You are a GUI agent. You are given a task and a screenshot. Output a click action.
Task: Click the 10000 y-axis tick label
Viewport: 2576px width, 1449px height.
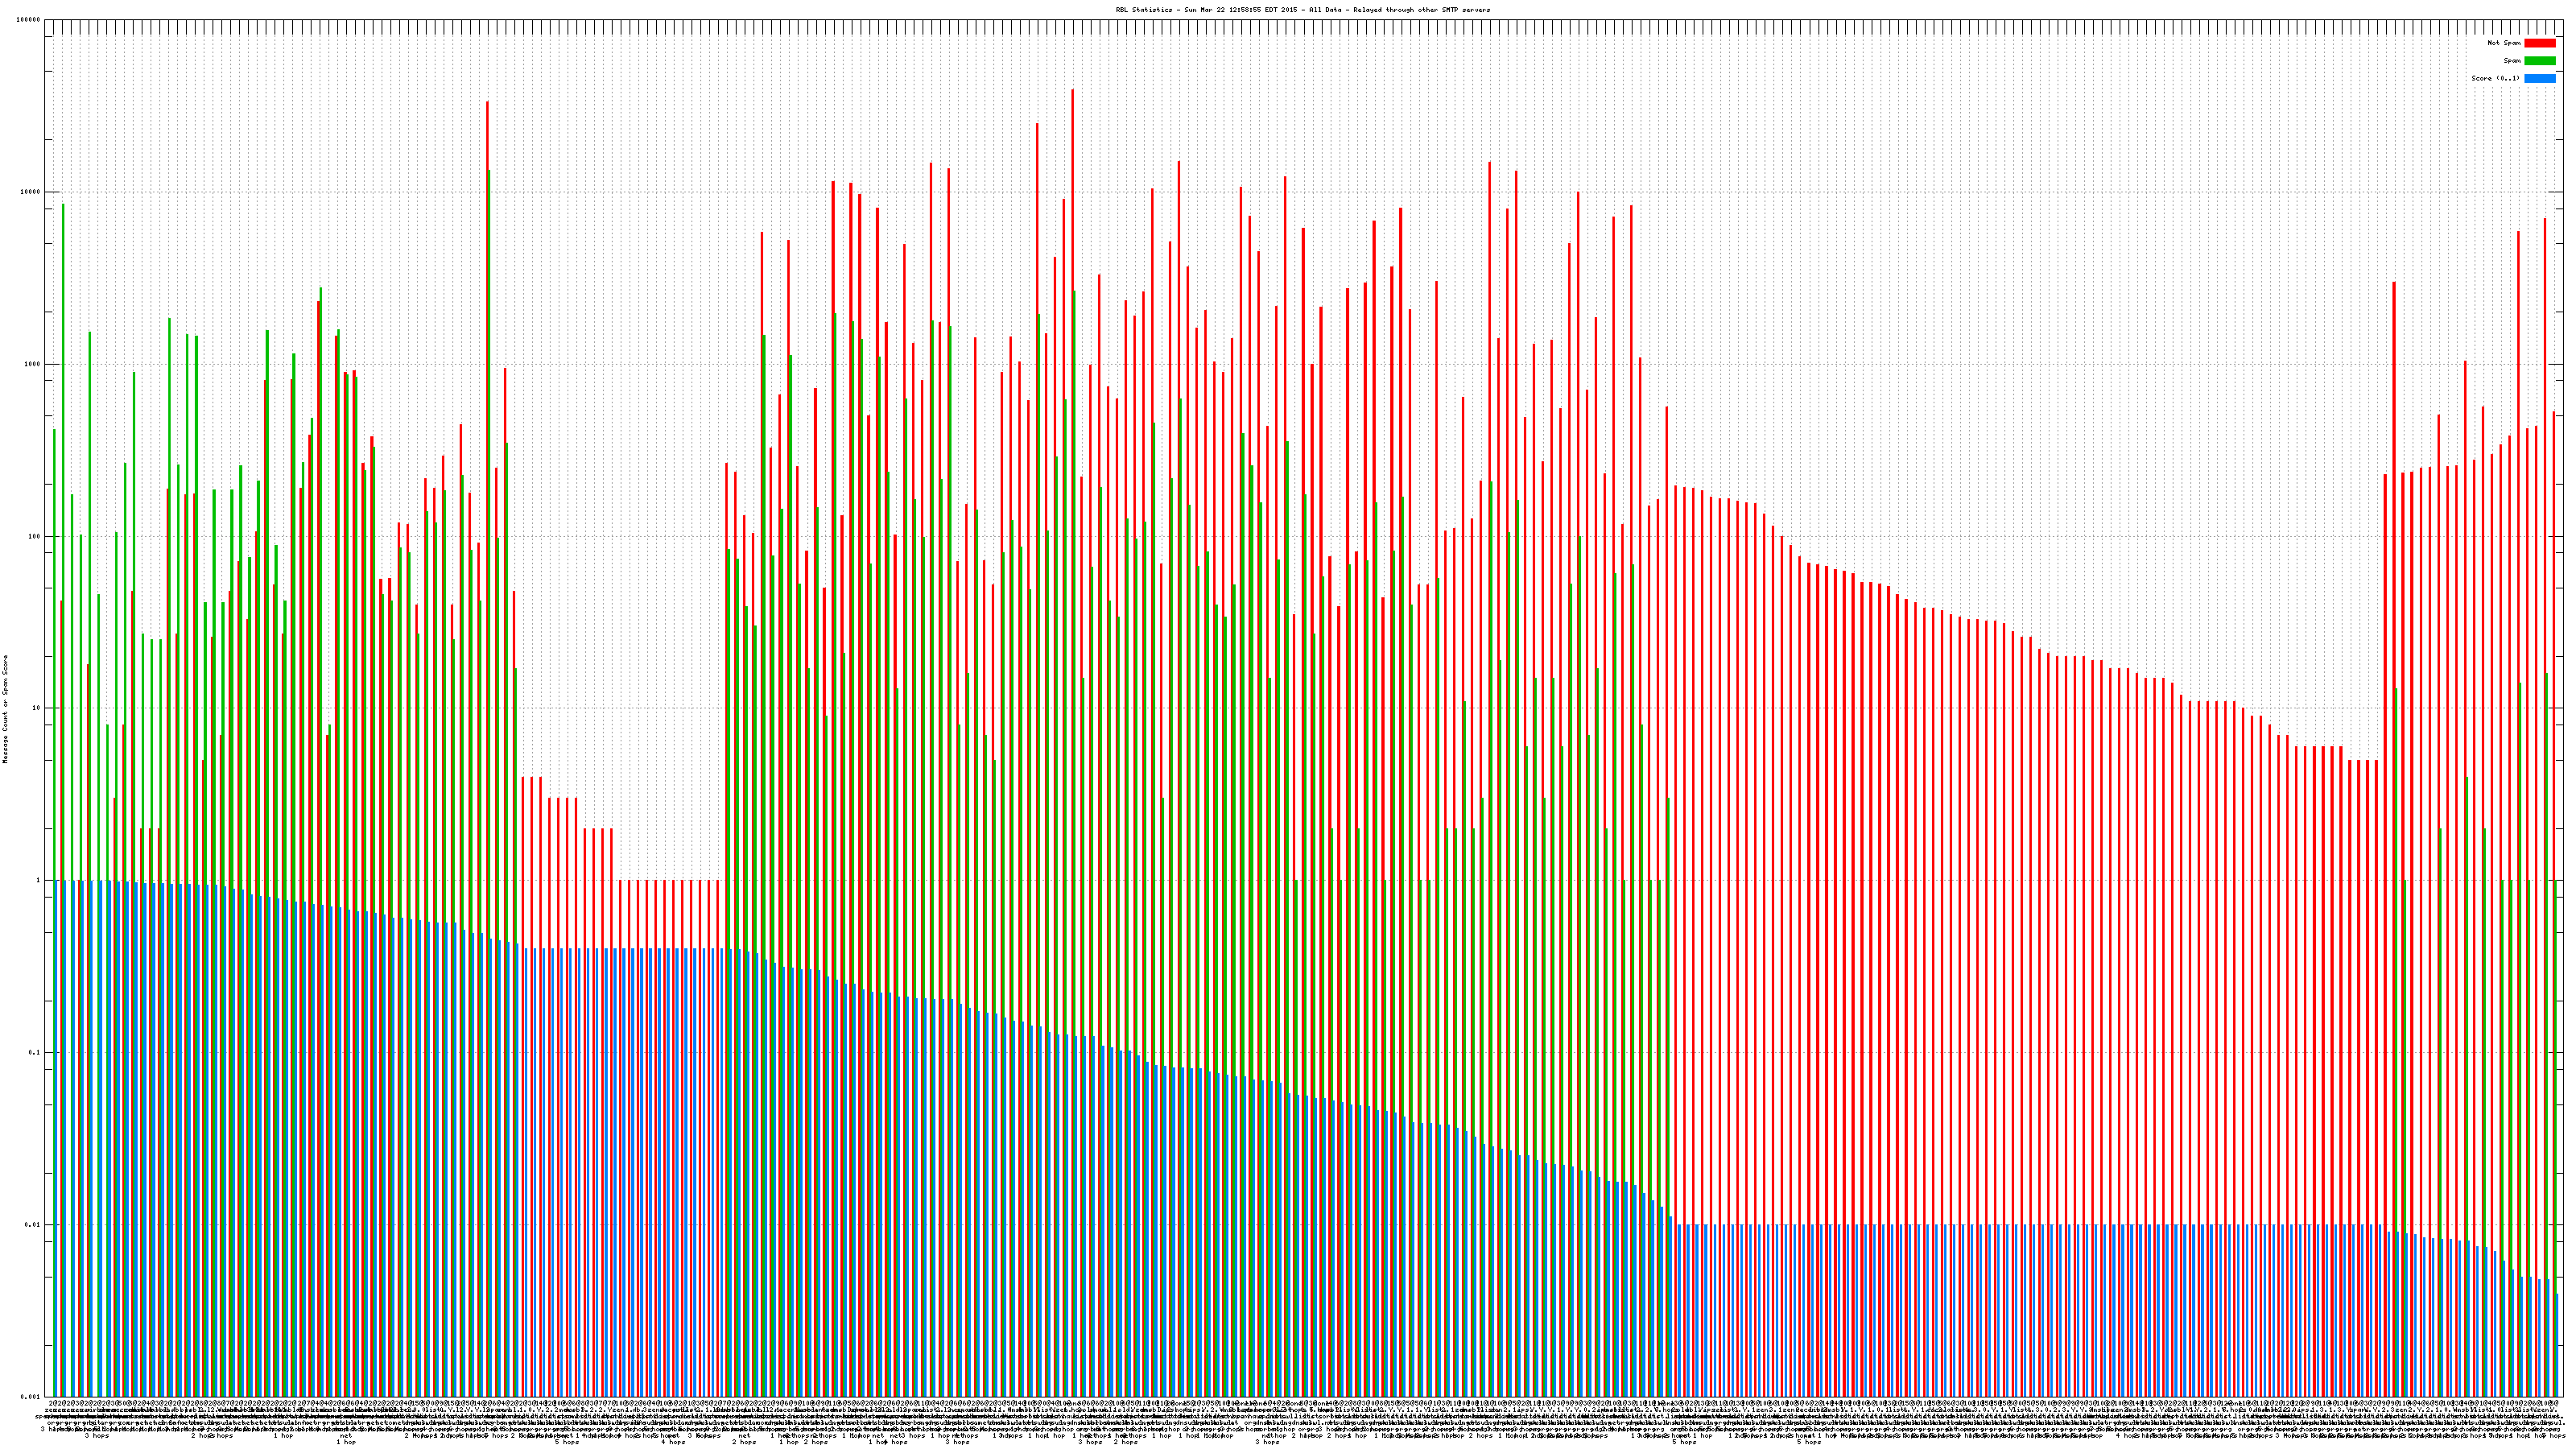pyautogui.click(x=31, y=192)
